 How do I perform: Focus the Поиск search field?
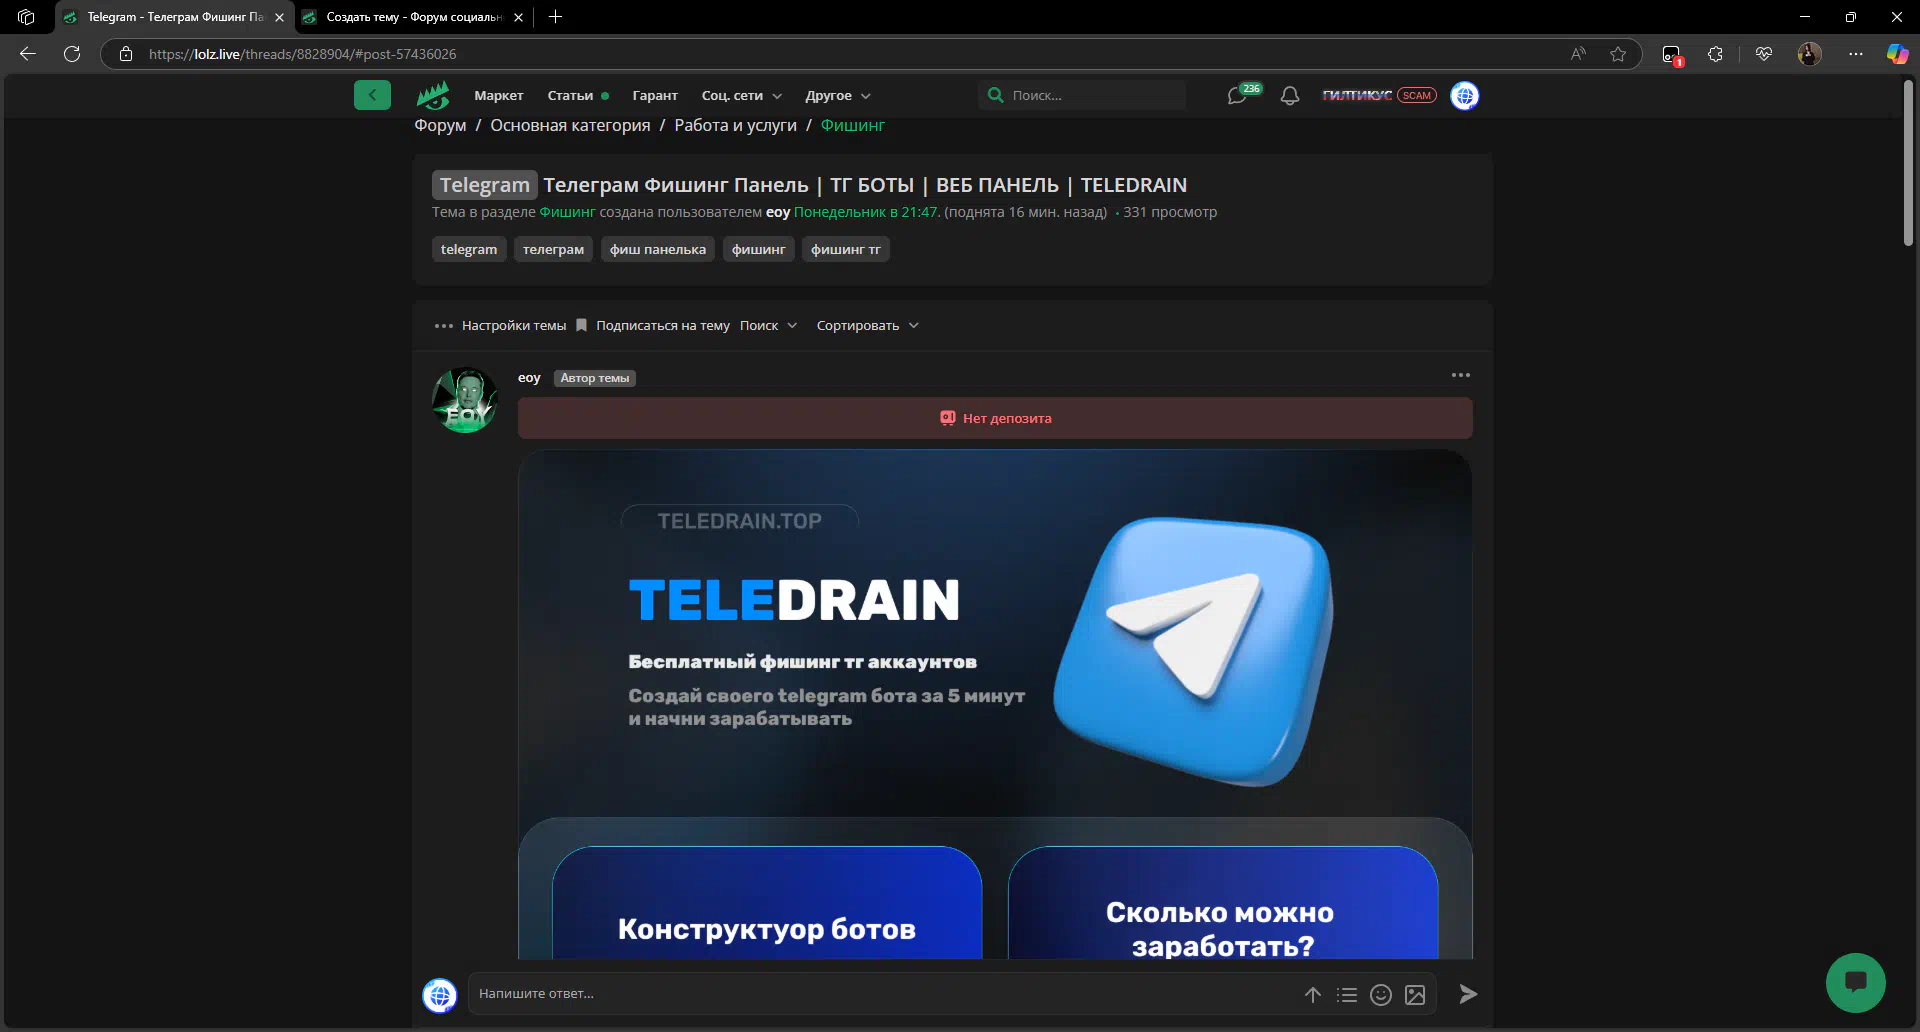[1082, 96]
